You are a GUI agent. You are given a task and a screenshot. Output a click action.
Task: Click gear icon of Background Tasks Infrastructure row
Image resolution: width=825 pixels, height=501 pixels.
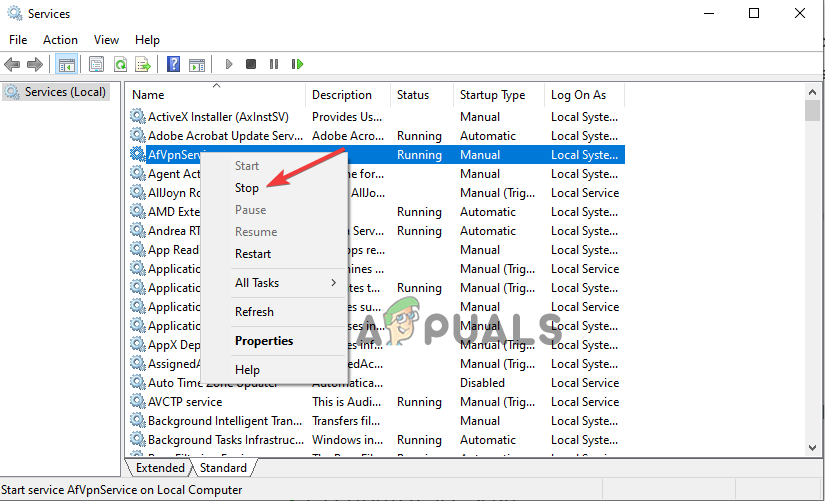click(x=137, y=439)
